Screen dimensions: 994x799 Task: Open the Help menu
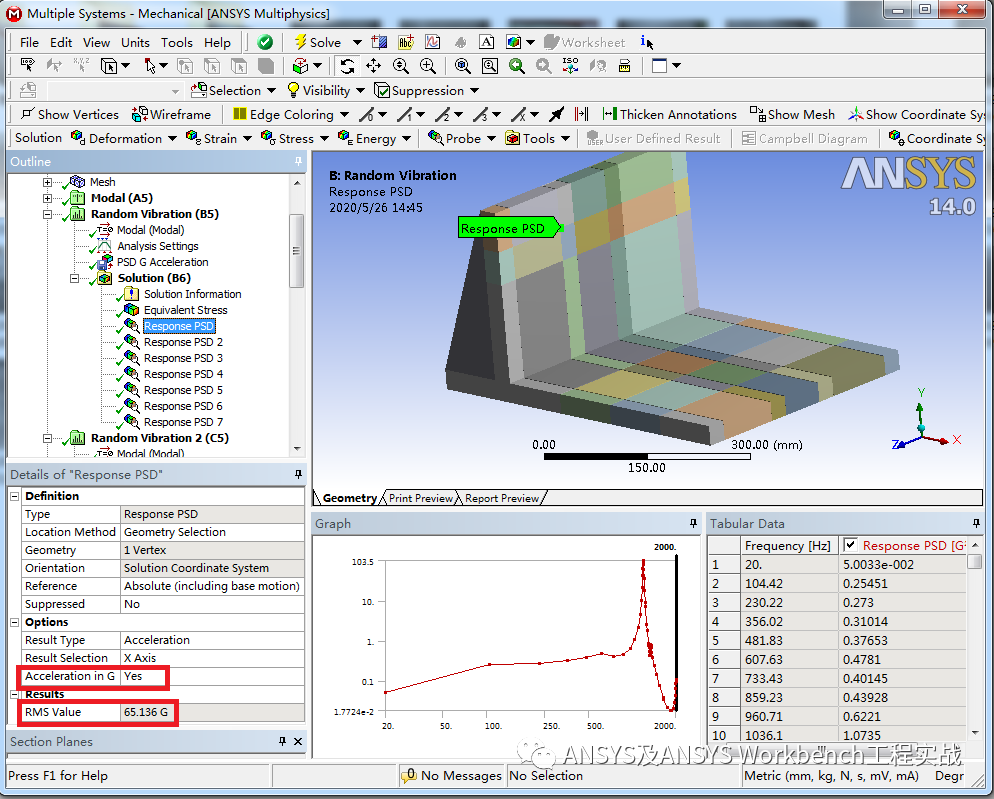pyautogui.click(x=217, y=42)
